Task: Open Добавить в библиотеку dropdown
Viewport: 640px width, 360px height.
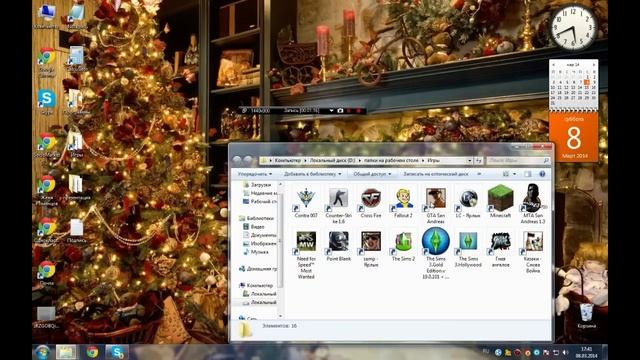Action: (x=313, y=174)
